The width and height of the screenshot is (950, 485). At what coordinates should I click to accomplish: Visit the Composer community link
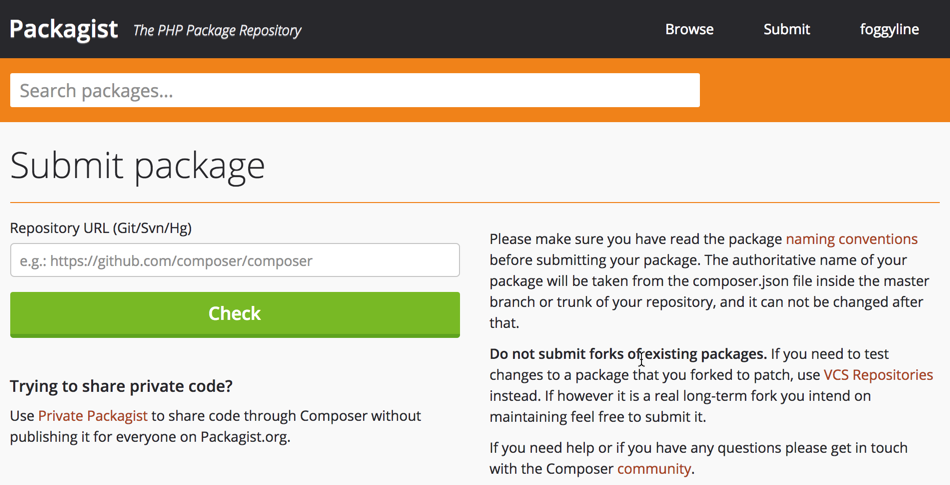coord(654,468)
